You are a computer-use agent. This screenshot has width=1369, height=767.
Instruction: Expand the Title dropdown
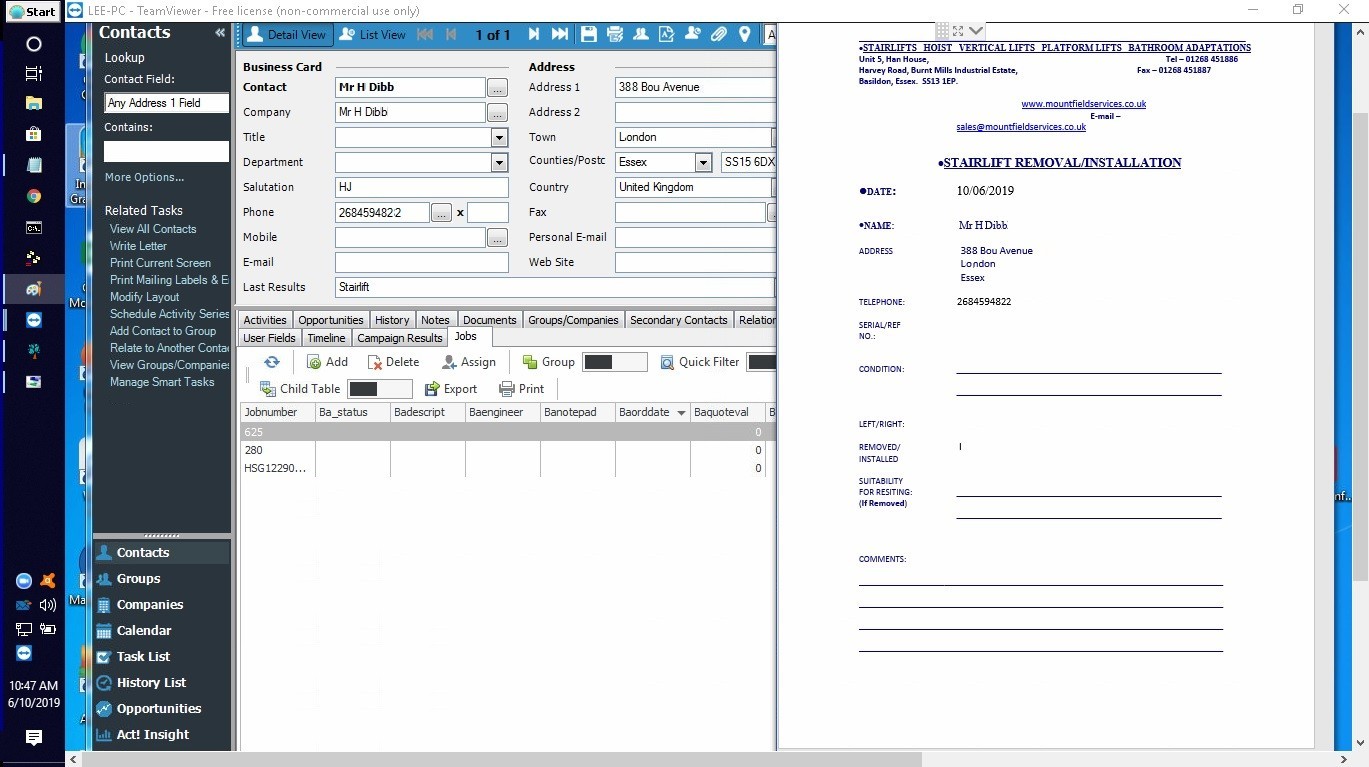pyautogui.click(x=499, y=138)
